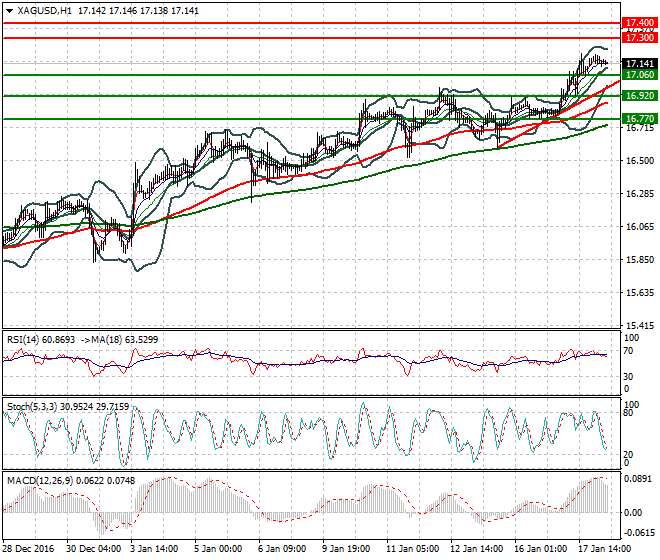Click the 15.635 price axis value
Image resolution: width=660 pixels, height=560 pixels.
[x=640, y=292]
